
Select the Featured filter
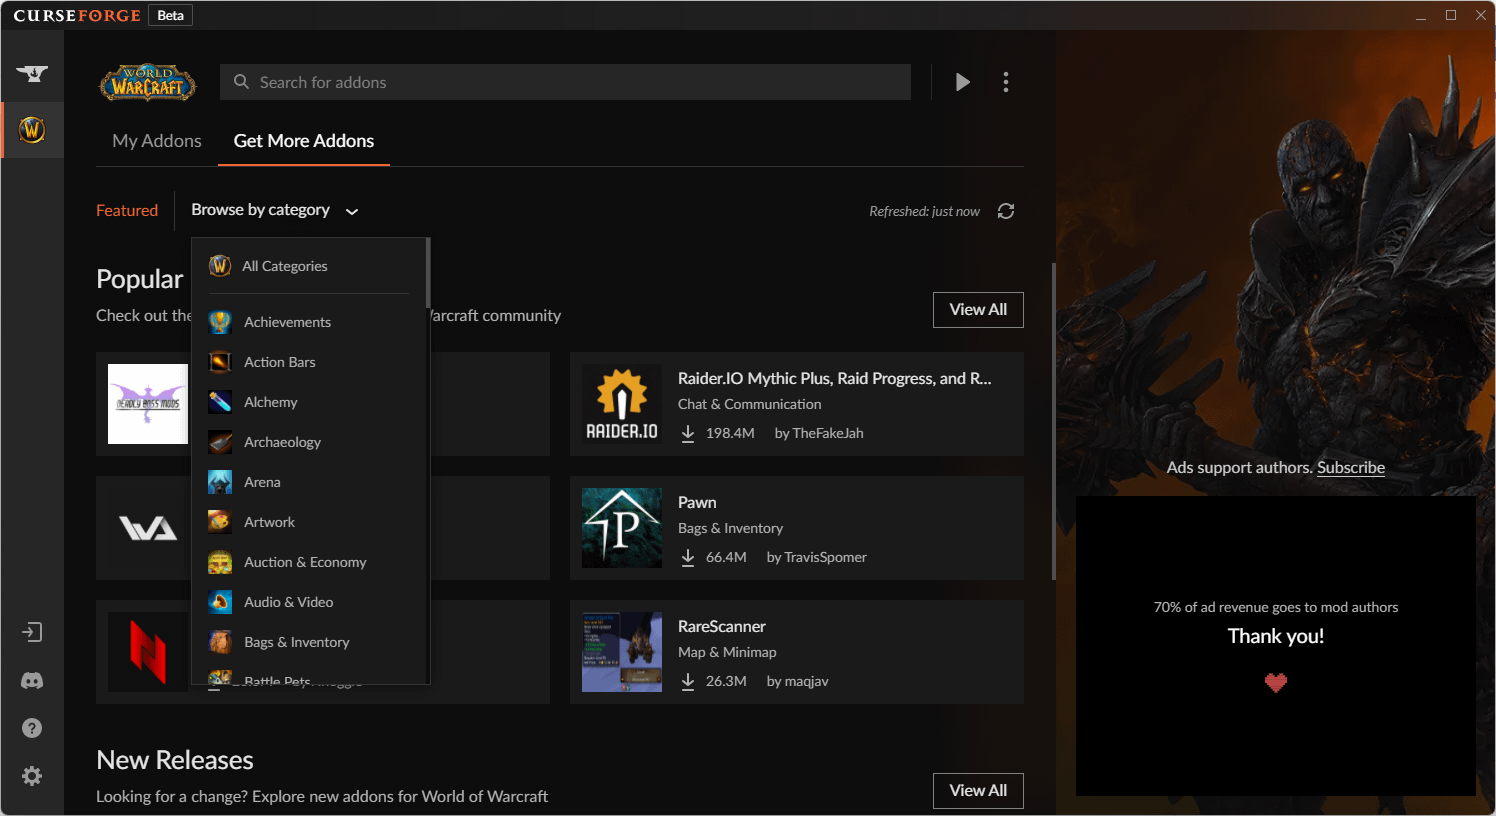tap(127, 210)
